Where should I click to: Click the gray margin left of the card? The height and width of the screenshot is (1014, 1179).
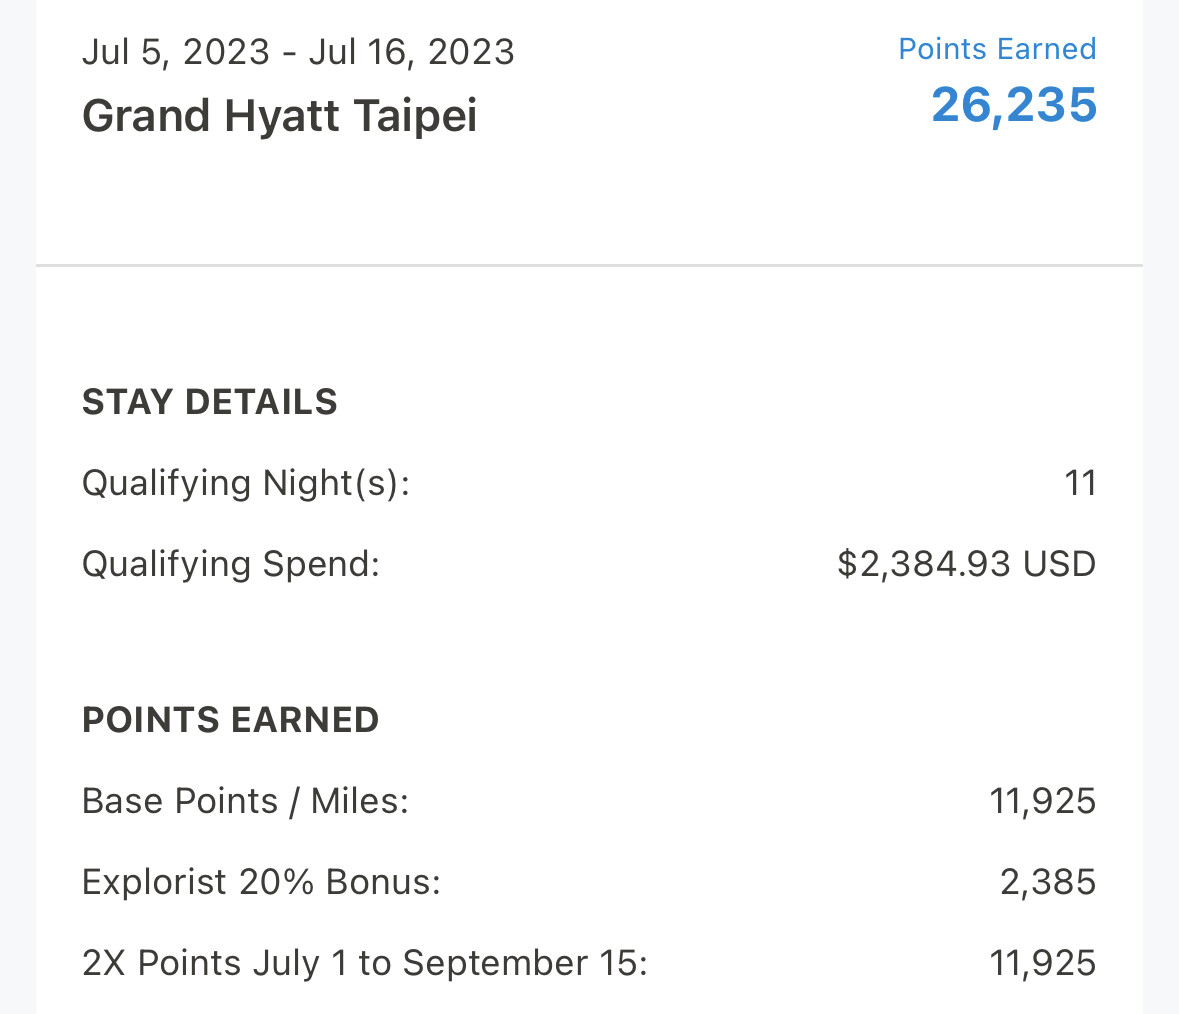17,500
